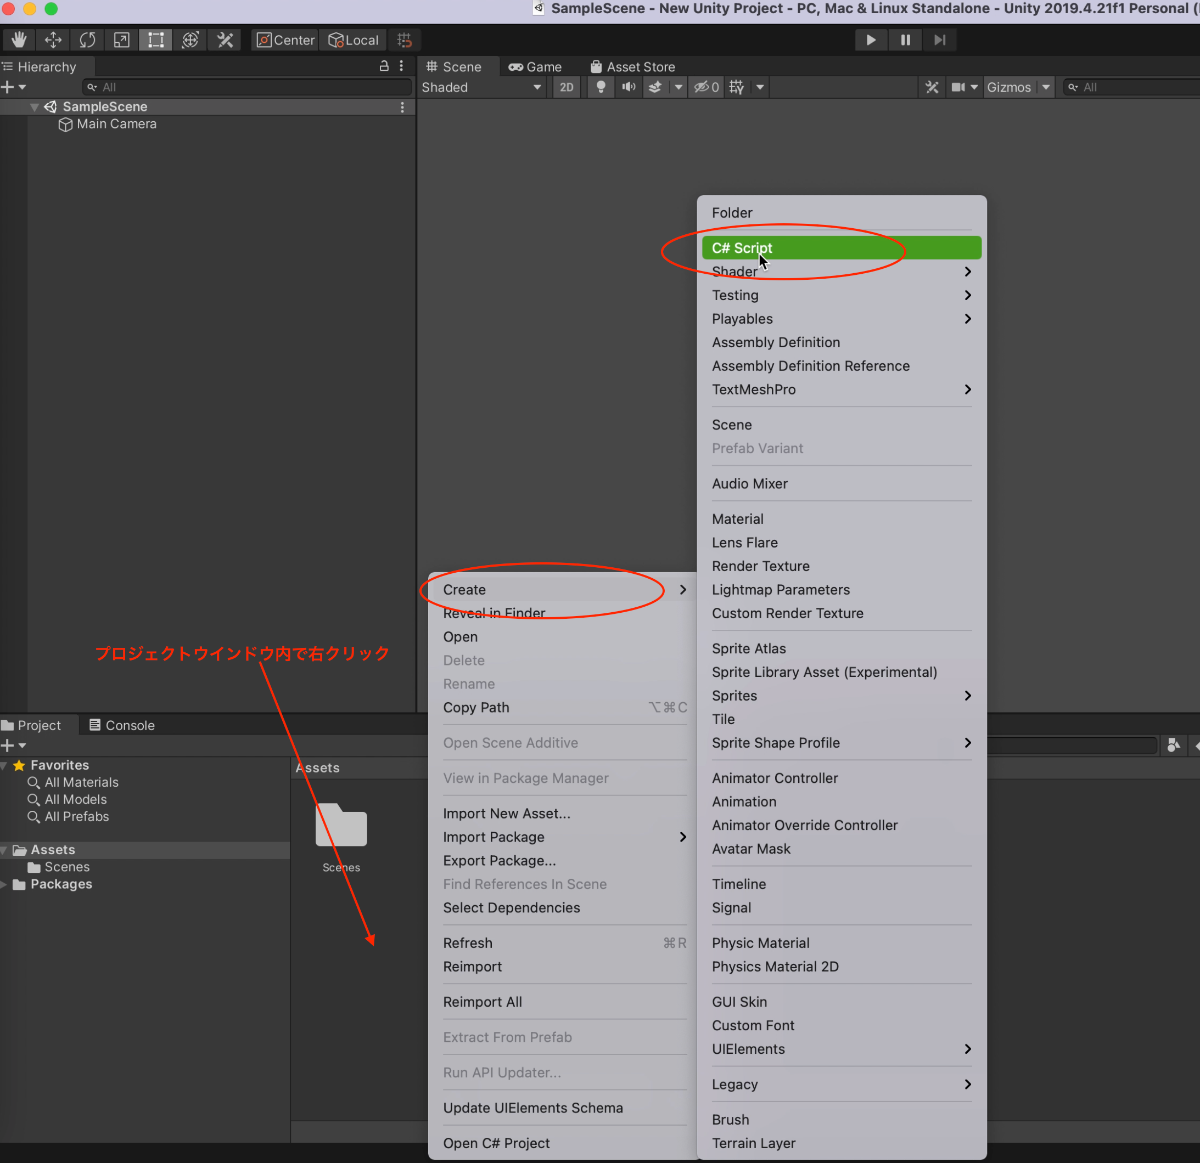Select Material in Create submenu
1200x1163 pixels.
pos(841,519)
